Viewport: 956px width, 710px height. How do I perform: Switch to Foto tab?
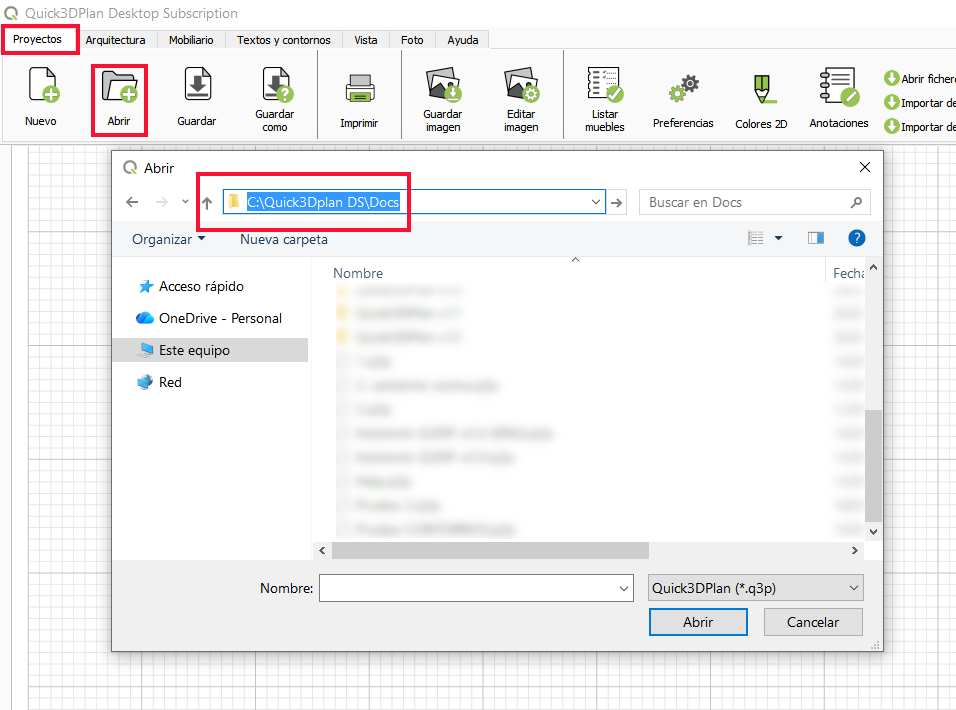(x=412, y=40)
